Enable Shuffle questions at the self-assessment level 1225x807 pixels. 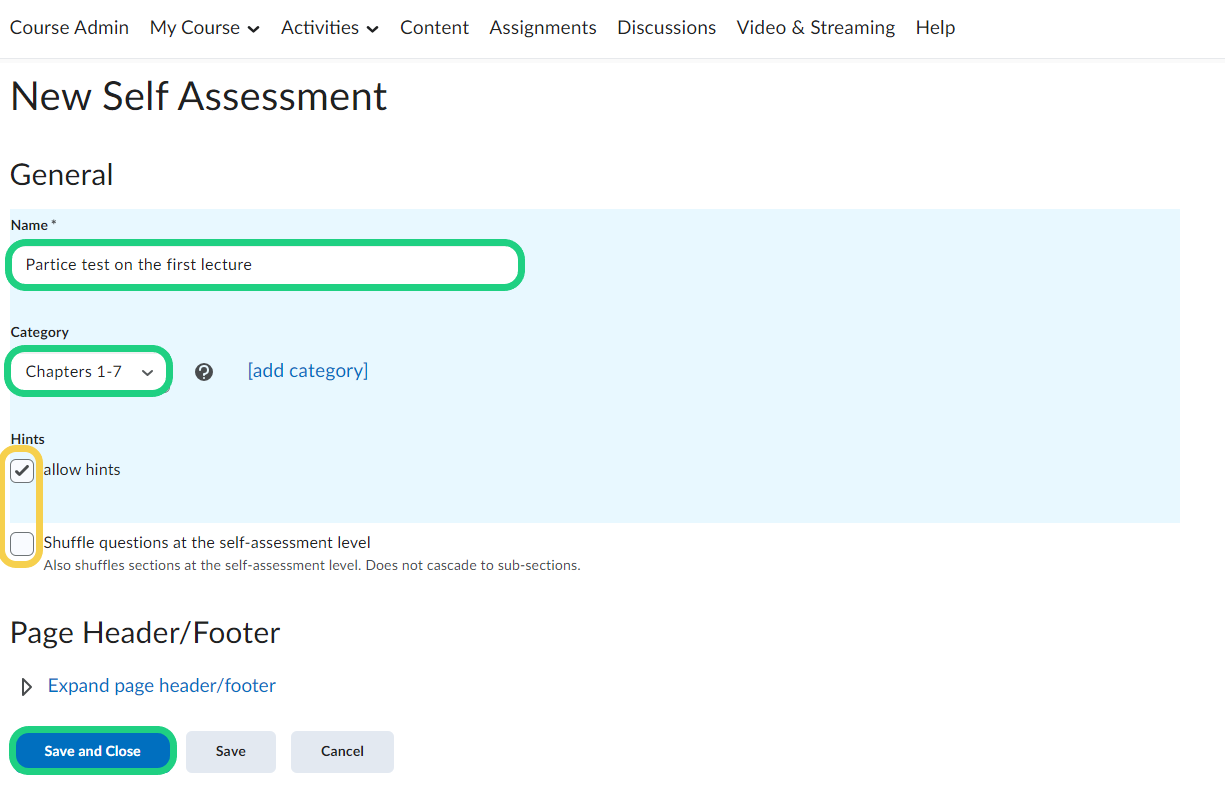pos(22,544)
